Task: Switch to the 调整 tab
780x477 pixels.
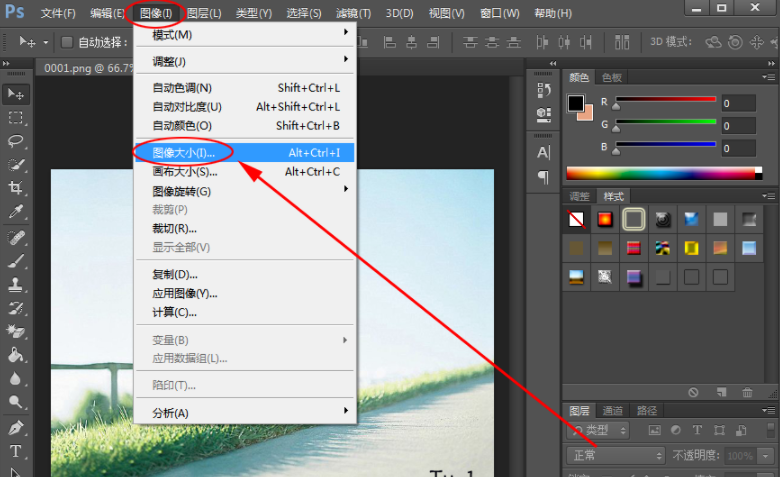Action: (580, 196)
